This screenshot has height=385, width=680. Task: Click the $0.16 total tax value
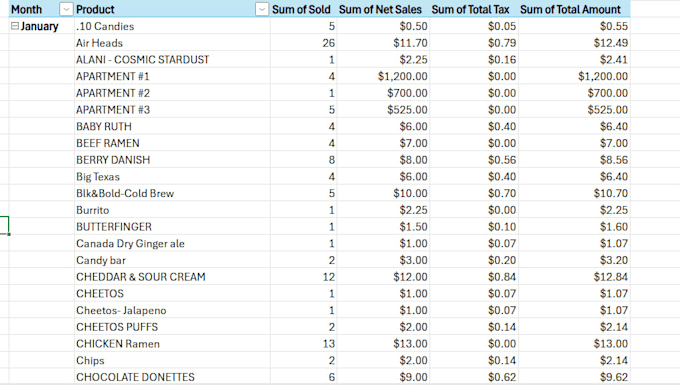pos(502,59)
